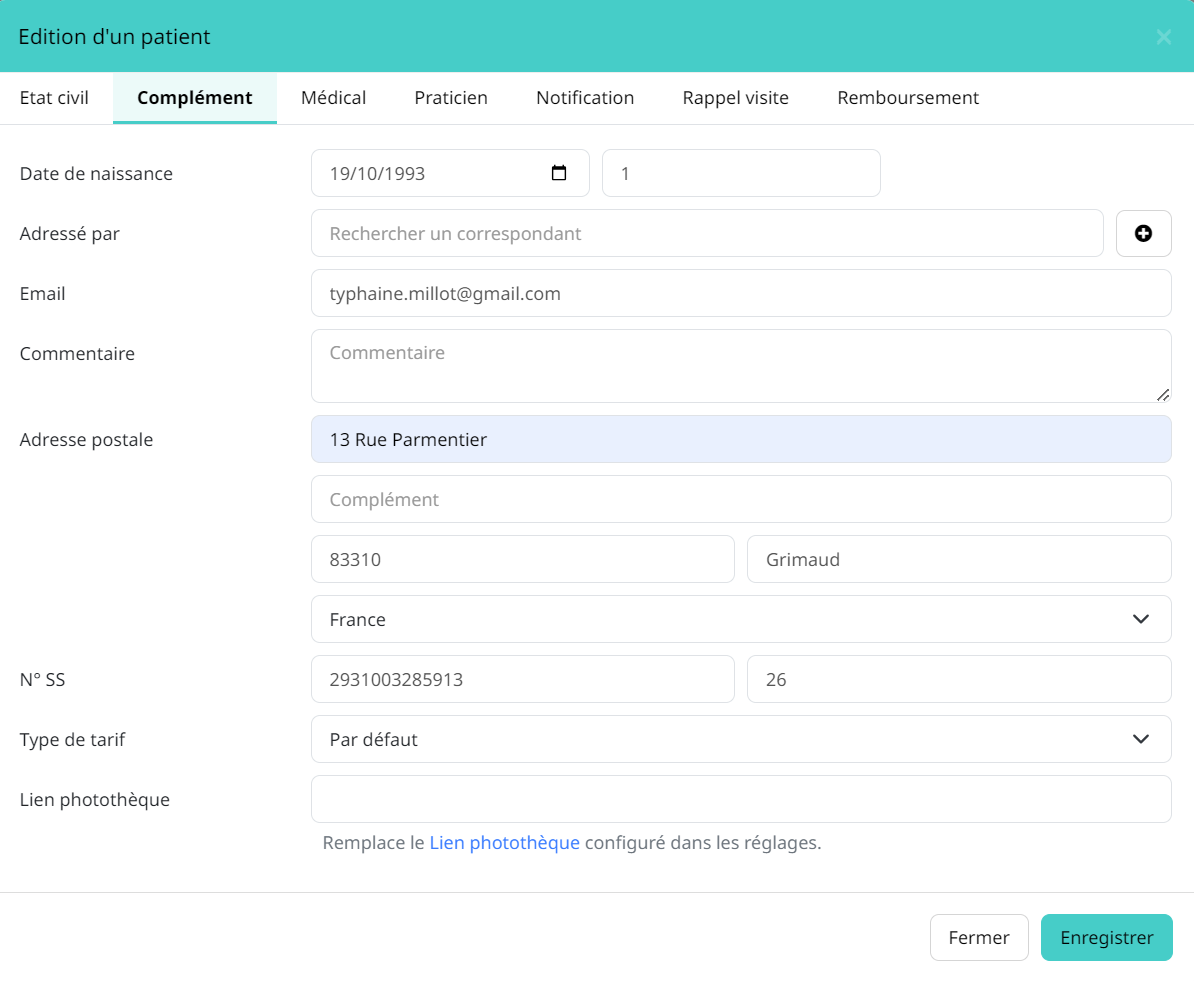This screenshot has width=1194, height=981.
Task: Switch to the Etat civil tab
Action: pos(54,97)
